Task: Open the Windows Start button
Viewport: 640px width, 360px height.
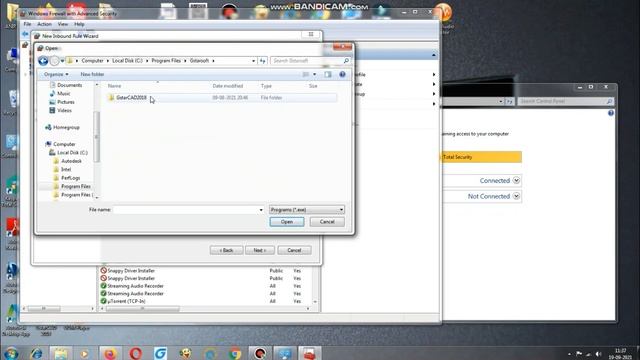Action: click(x=11, y=353)
